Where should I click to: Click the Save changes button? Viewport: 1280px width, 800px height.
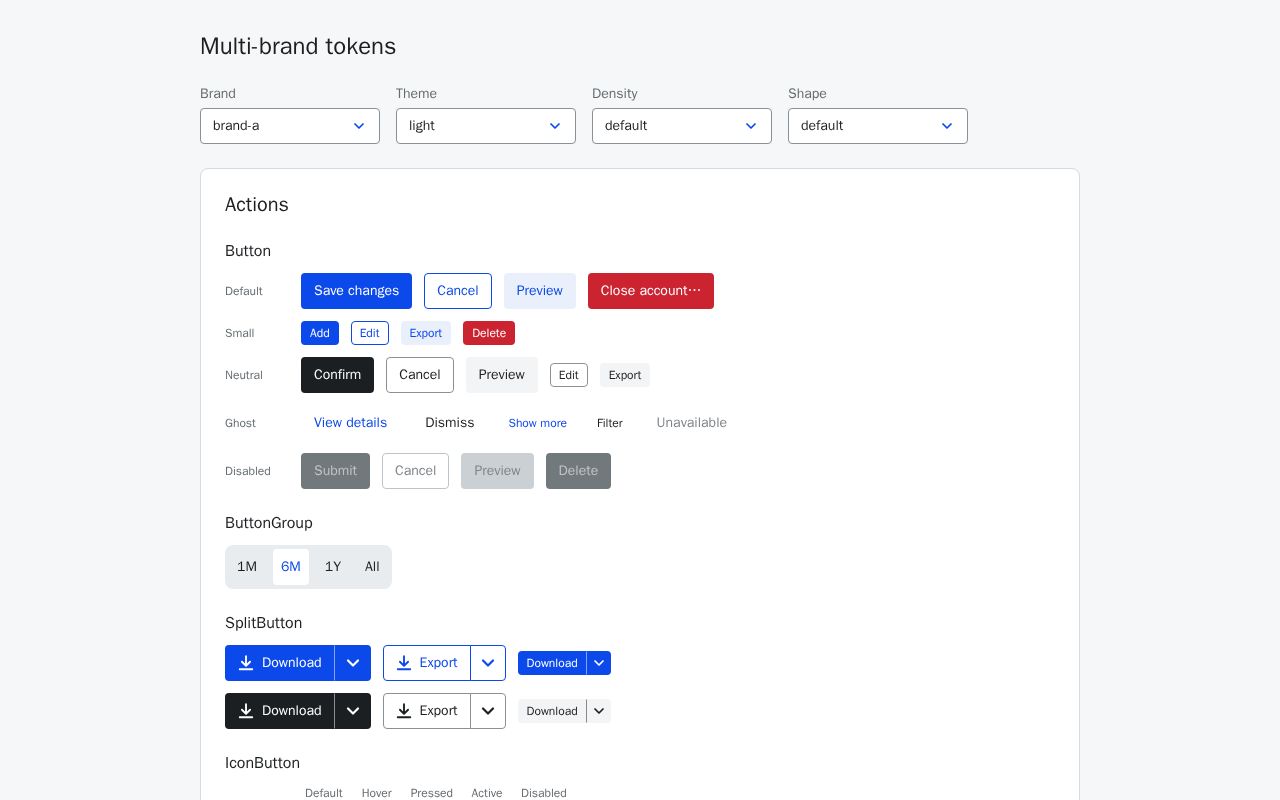pos(356,291)
